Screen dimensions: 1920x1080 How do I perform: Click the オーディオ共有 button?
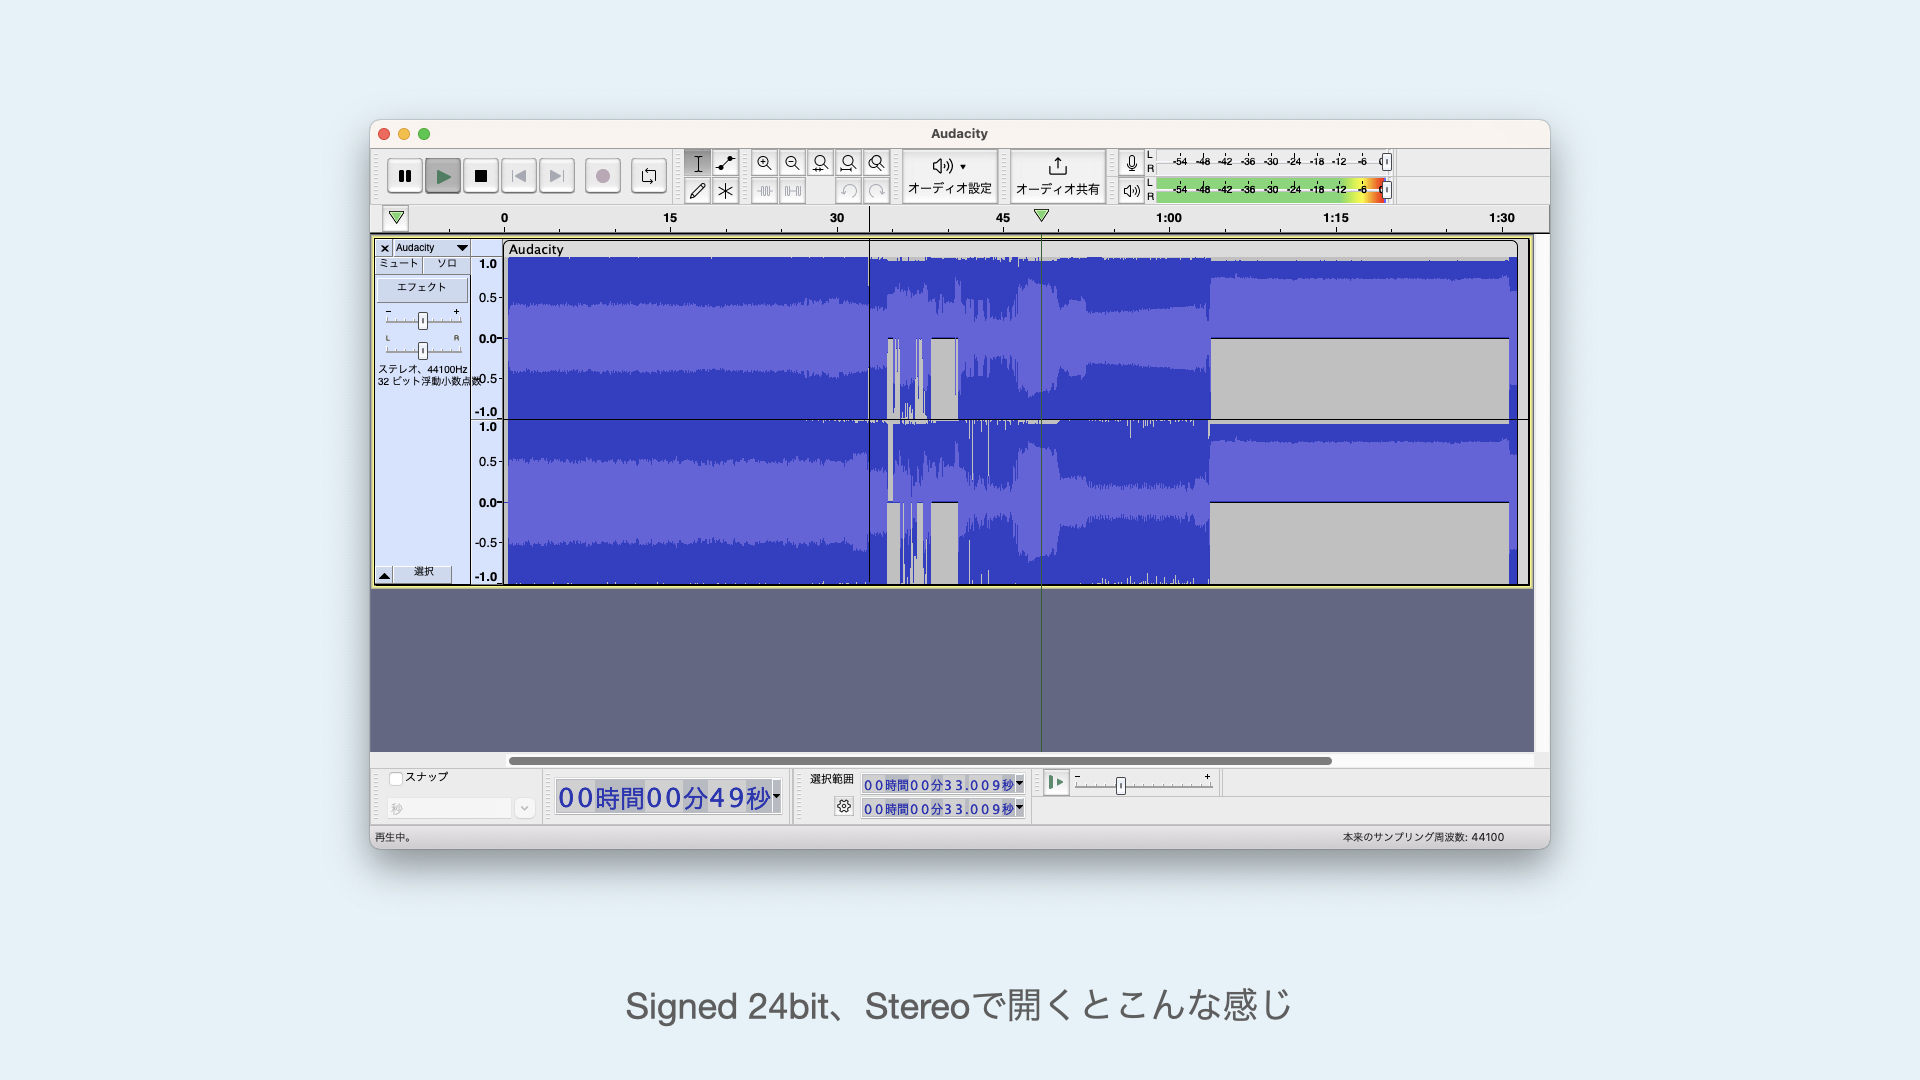[x=1057, y=176]
